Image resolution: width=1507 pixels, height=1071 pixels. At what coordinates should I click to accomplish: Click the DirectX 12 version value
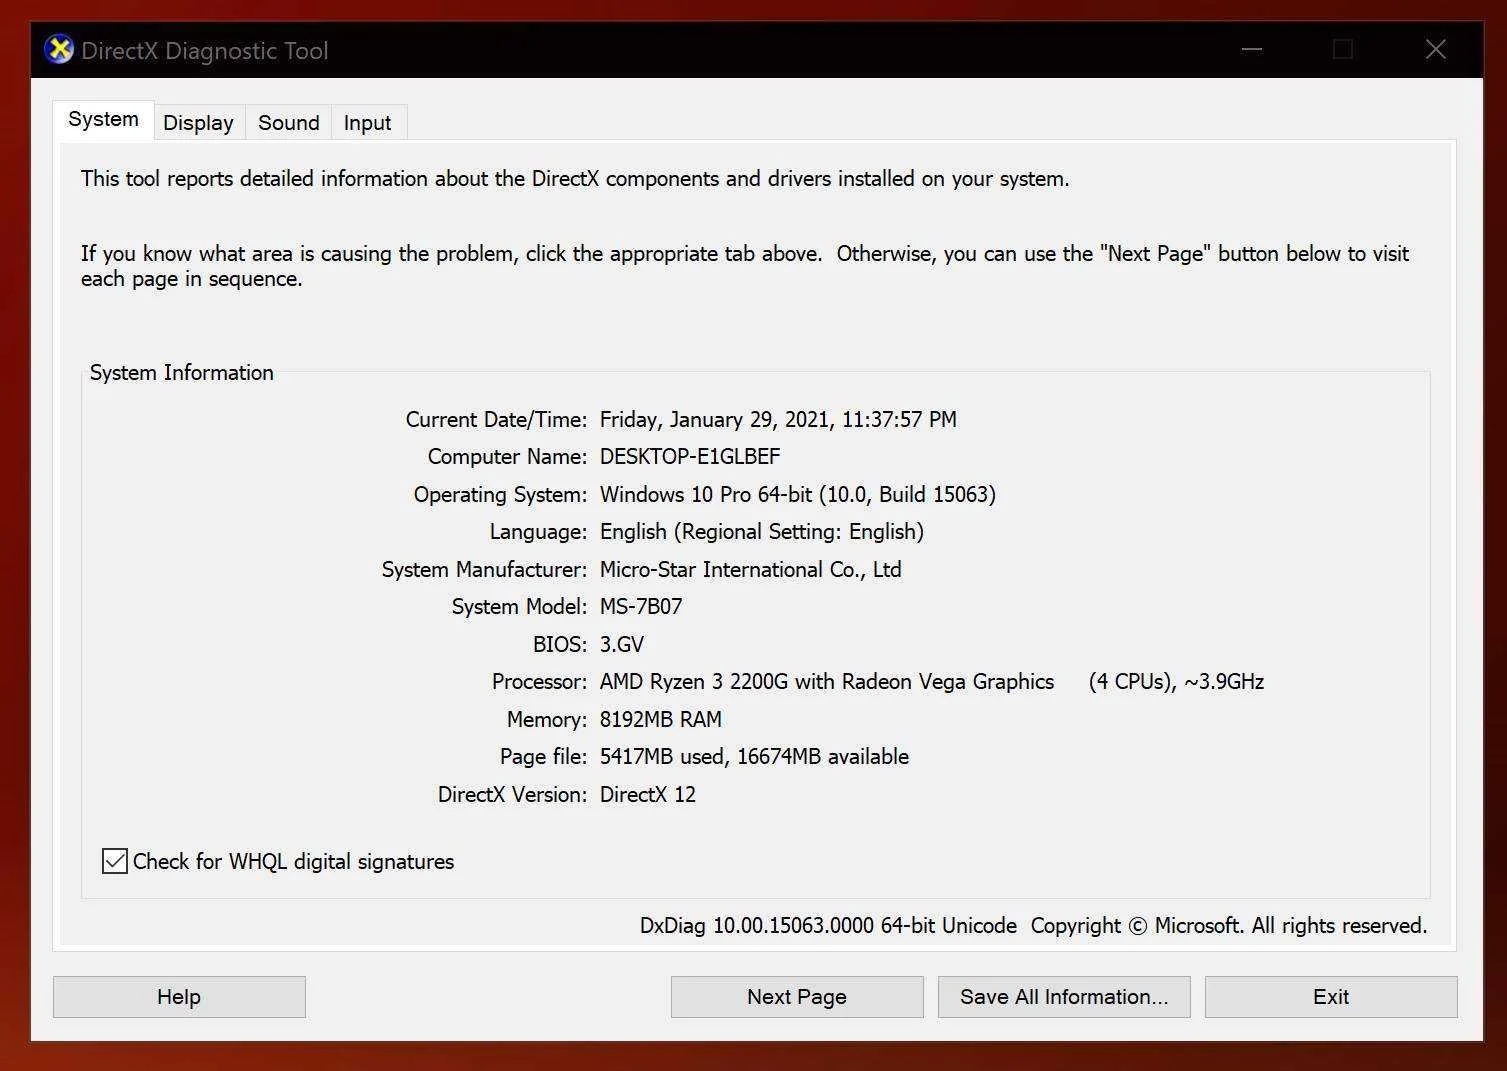click(x=648, y=794)
